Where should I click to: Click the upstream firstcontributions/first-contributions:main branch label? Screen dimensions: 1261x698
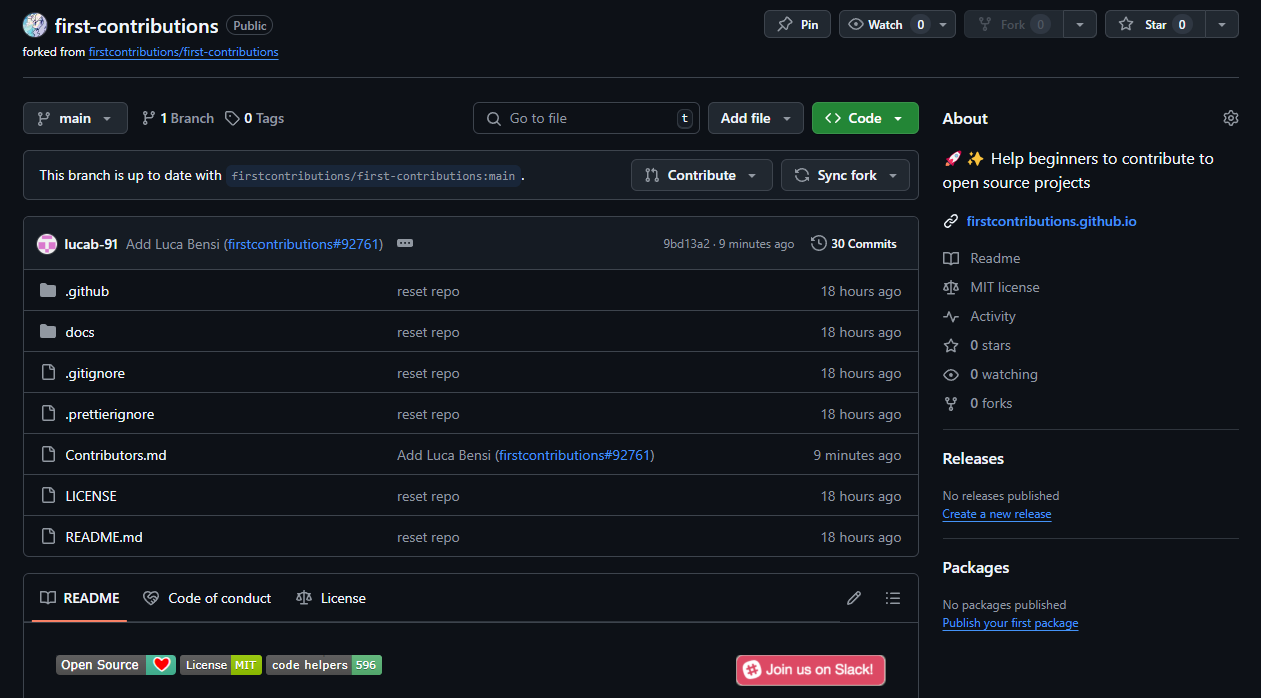pyautogui.click(x=373, y=176)
